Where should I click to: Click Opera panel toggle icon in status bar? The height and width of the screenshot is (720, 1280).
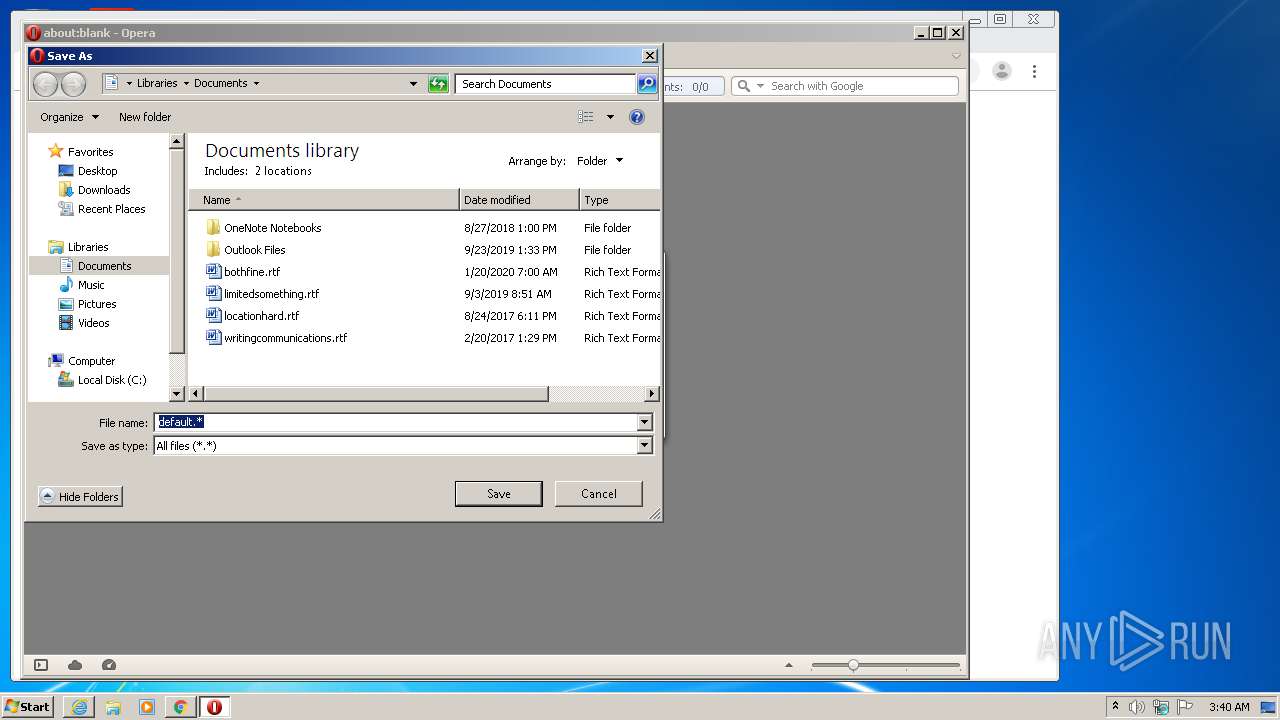(x=41, y=665)
